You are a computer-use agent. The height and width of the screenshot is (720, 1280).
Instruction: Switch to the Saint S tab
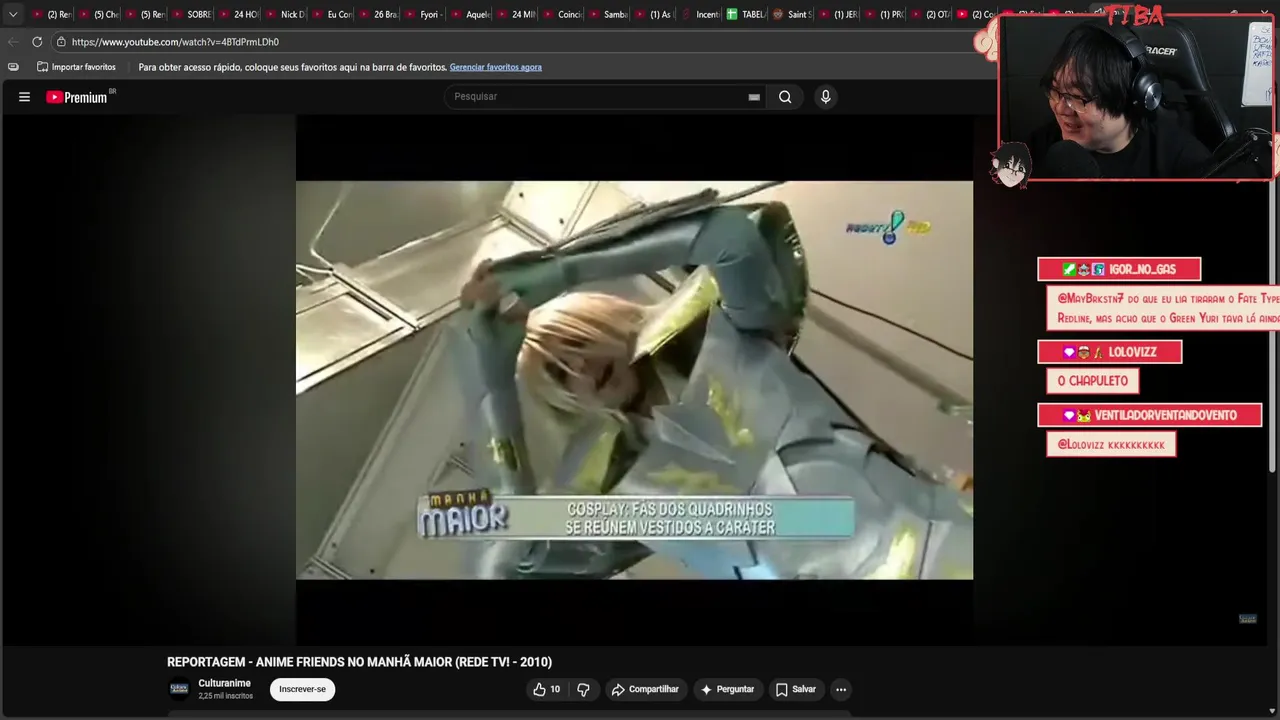[792, 14]
